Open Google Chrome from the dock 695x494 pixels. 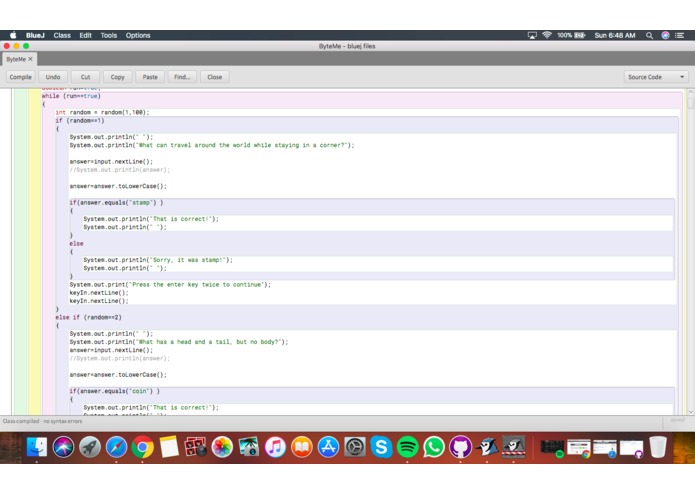[142, 447]
